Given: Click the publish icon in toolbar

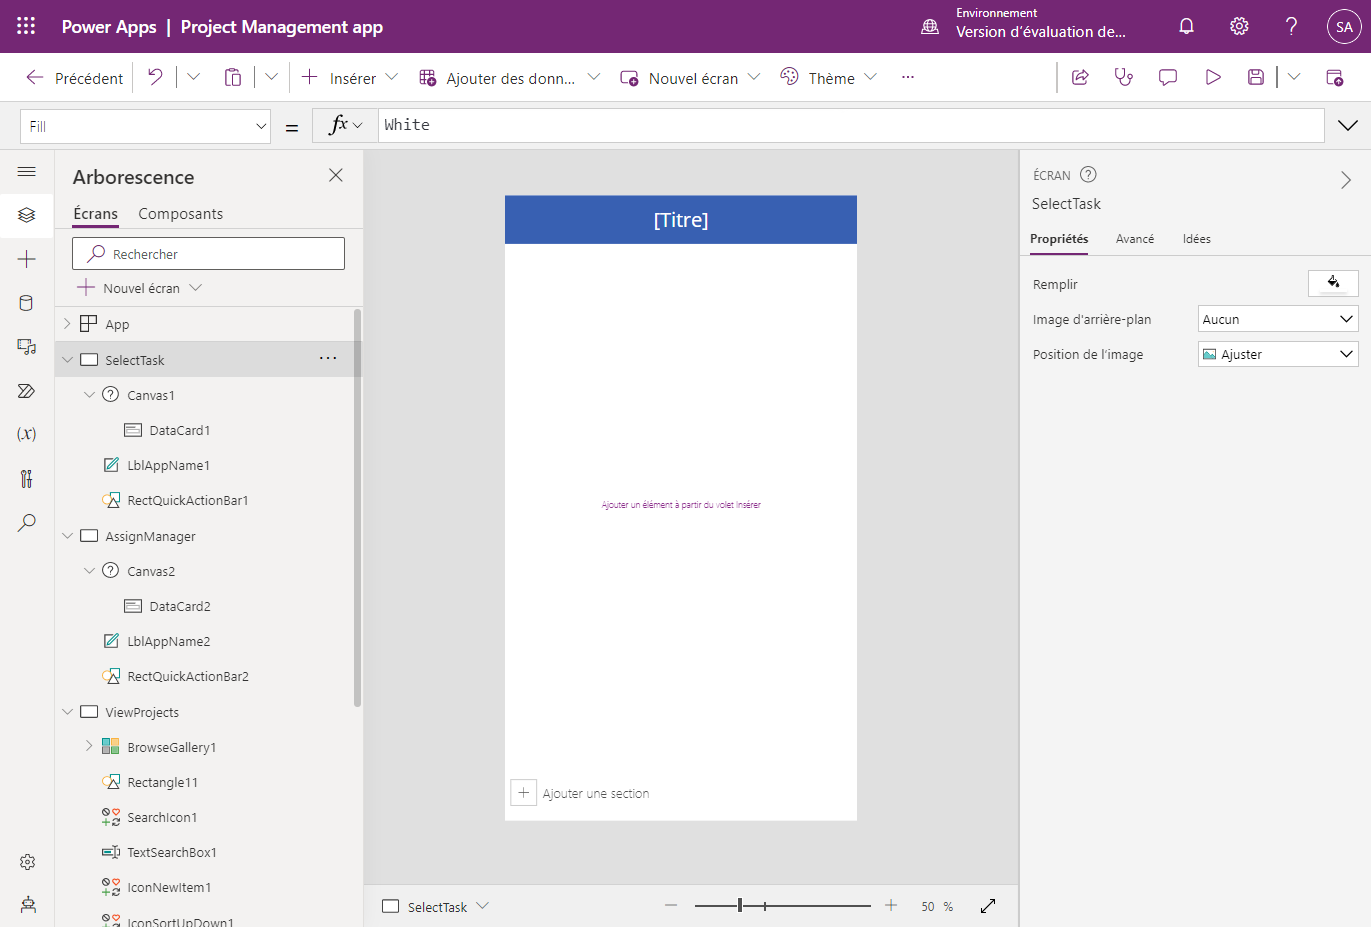Looking at the screenshot, I should tap(1334, 77).
